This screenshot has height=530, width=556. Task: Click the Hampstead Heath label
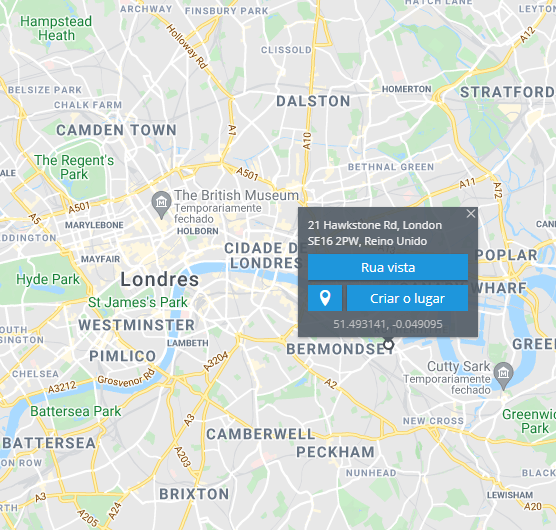coord(56,28)
